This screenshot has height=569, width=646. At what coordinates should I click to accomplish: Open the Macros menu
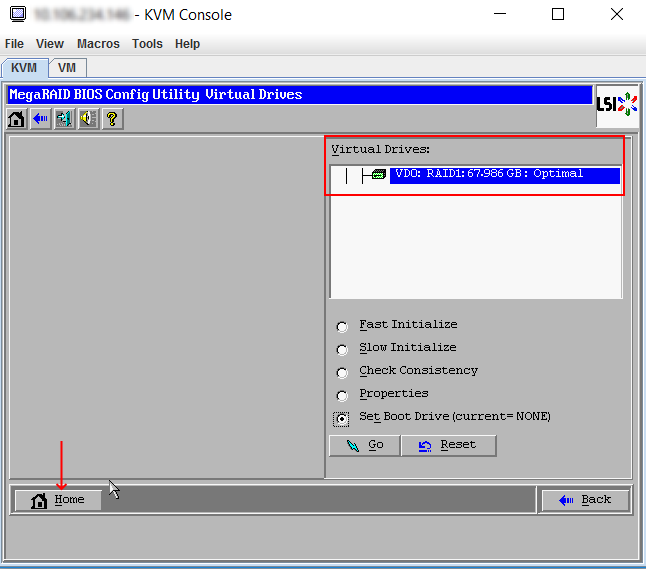tap(98, 44)
